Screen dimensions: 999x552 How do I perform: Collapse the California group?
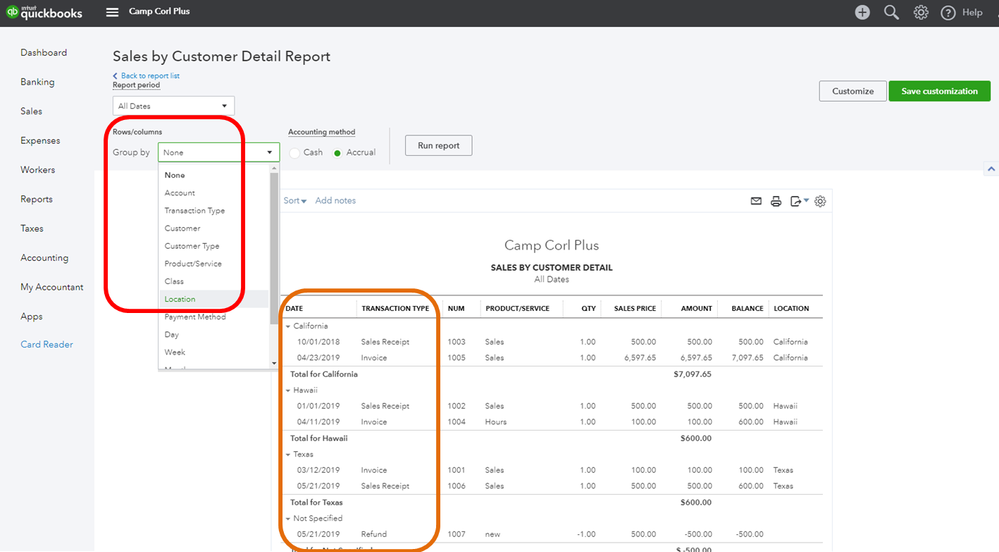click(x=288, y=326)
